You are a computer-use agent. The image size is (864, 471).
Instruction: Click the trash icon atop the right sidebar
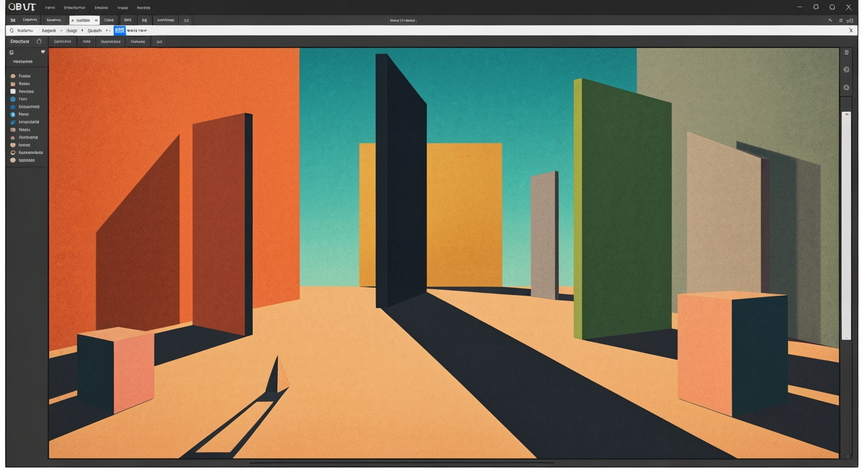coord(846,52)
